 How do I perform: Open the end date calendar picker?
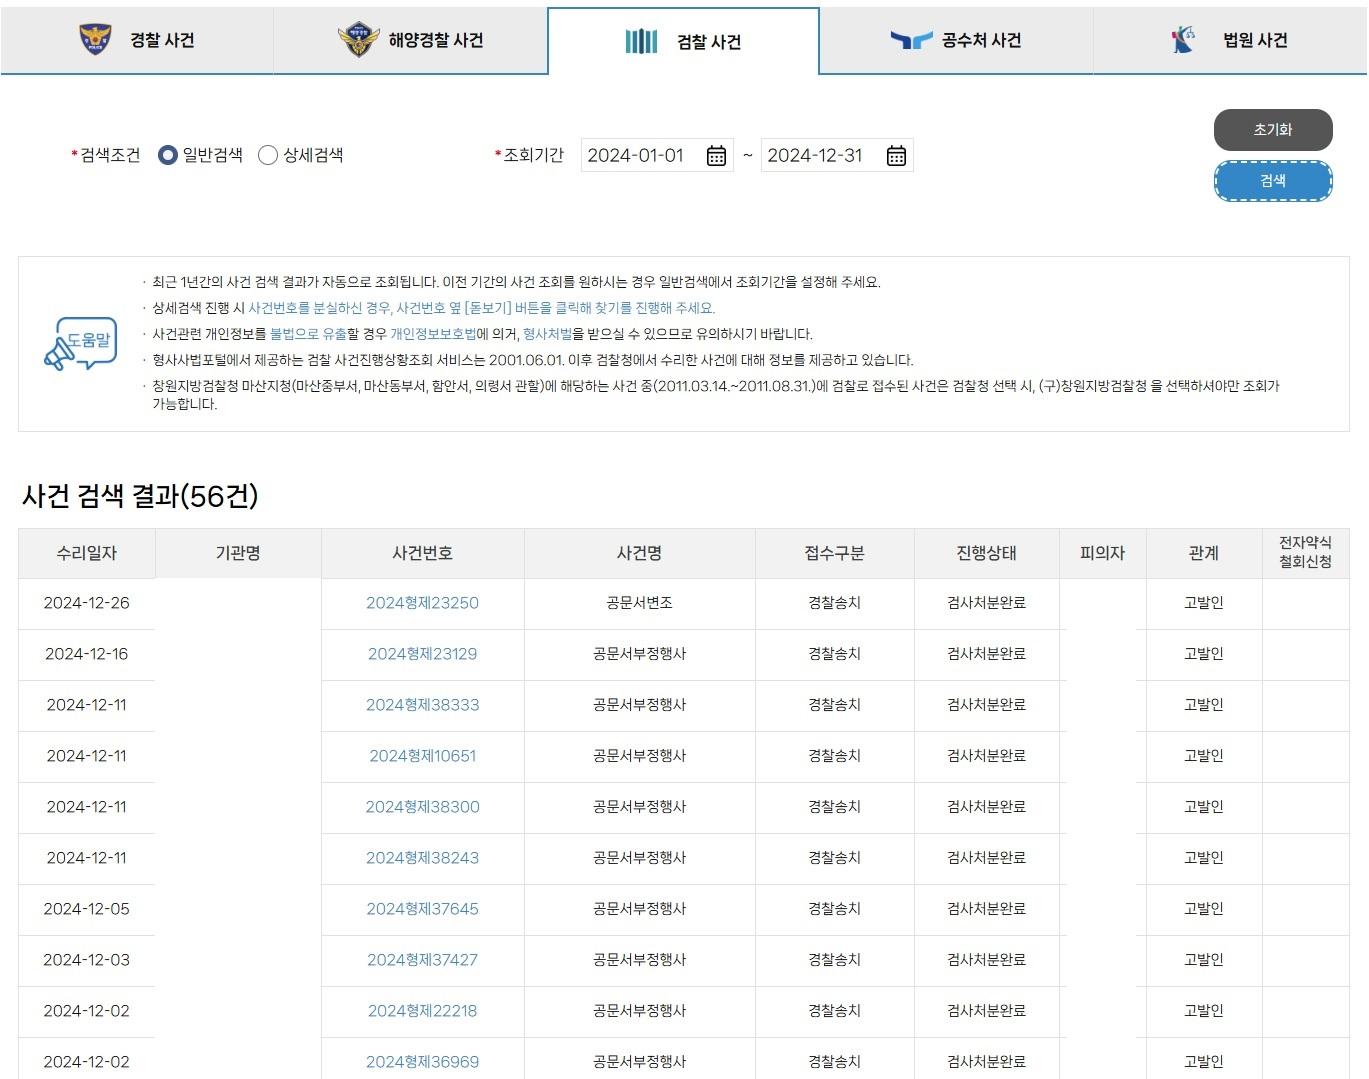click(x=896, y=156)
